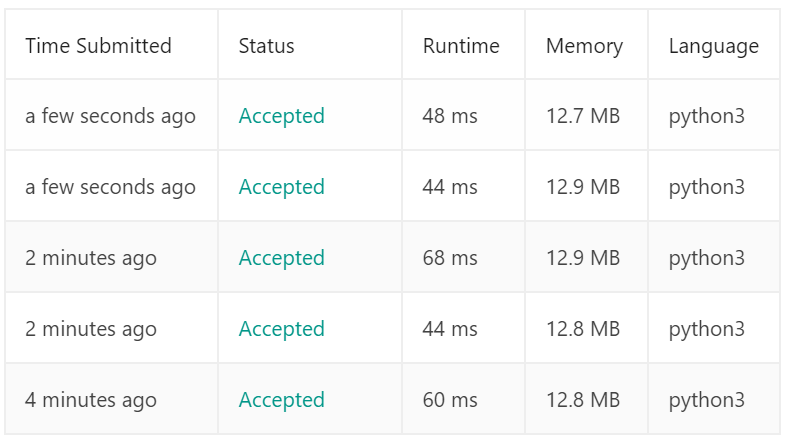
Task: Click the Time Submitted column header
Action: point(98,45)
